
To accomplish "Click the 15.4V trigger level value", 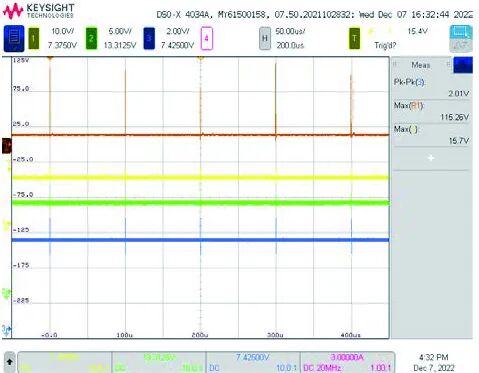I will click(x=417, y=31).
